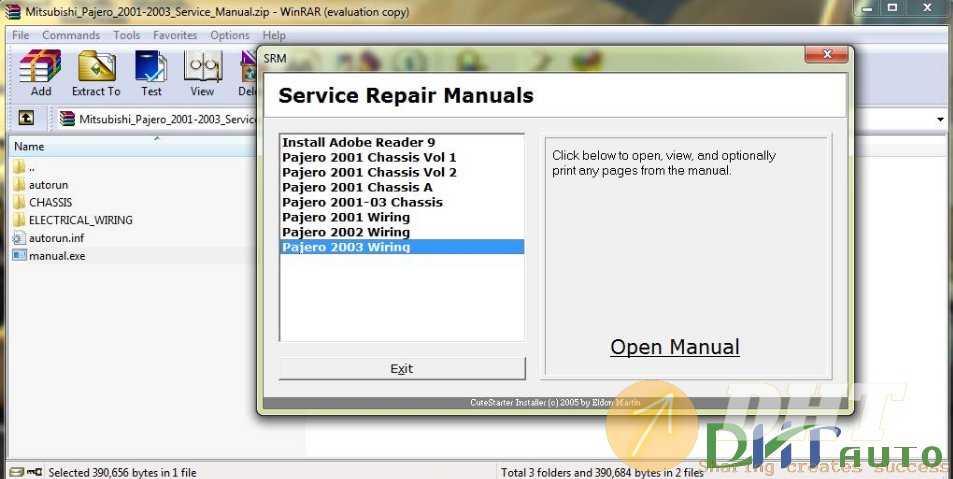This screenshot has width=953, height=479.
Task: Click the archive icon in address bar
Action: click(67, 119)
